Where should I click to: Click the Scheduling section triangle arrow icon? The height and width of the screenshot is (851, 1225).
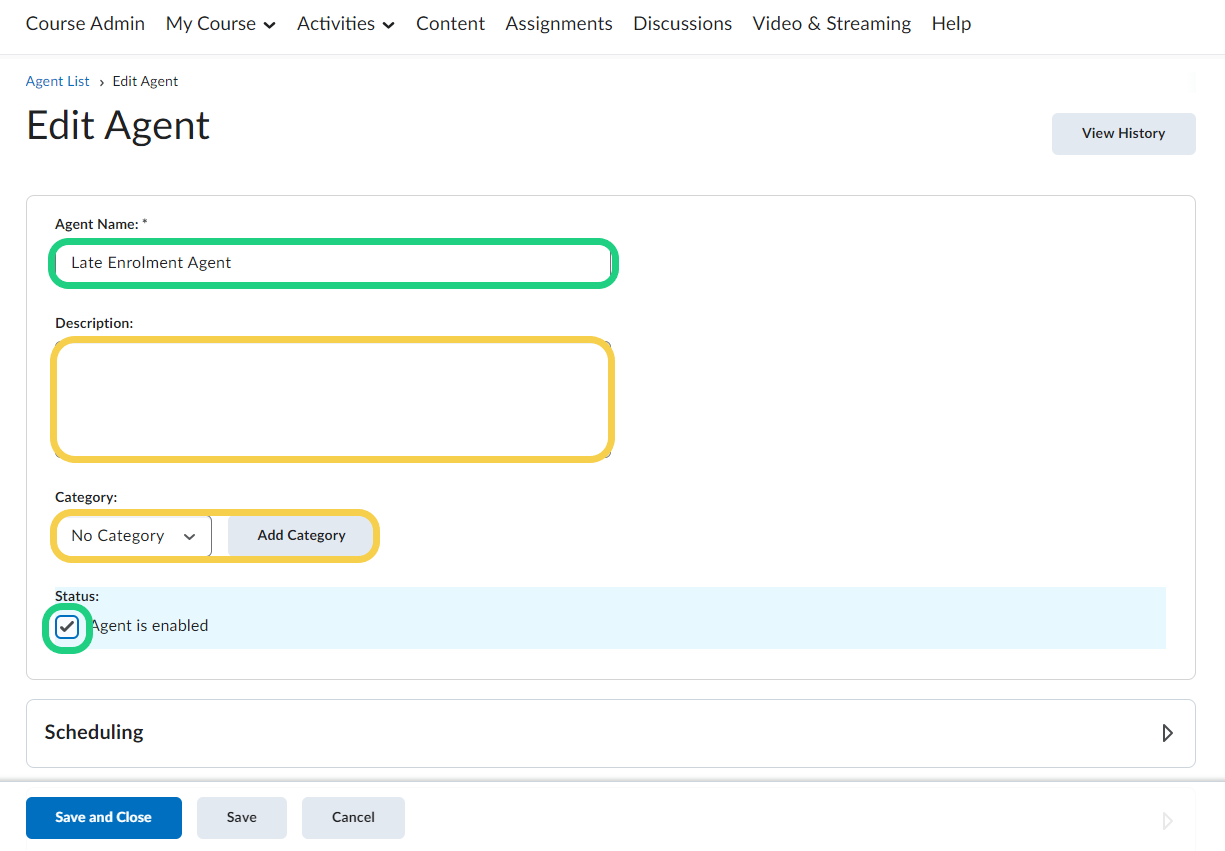[x=1167, y=733]
